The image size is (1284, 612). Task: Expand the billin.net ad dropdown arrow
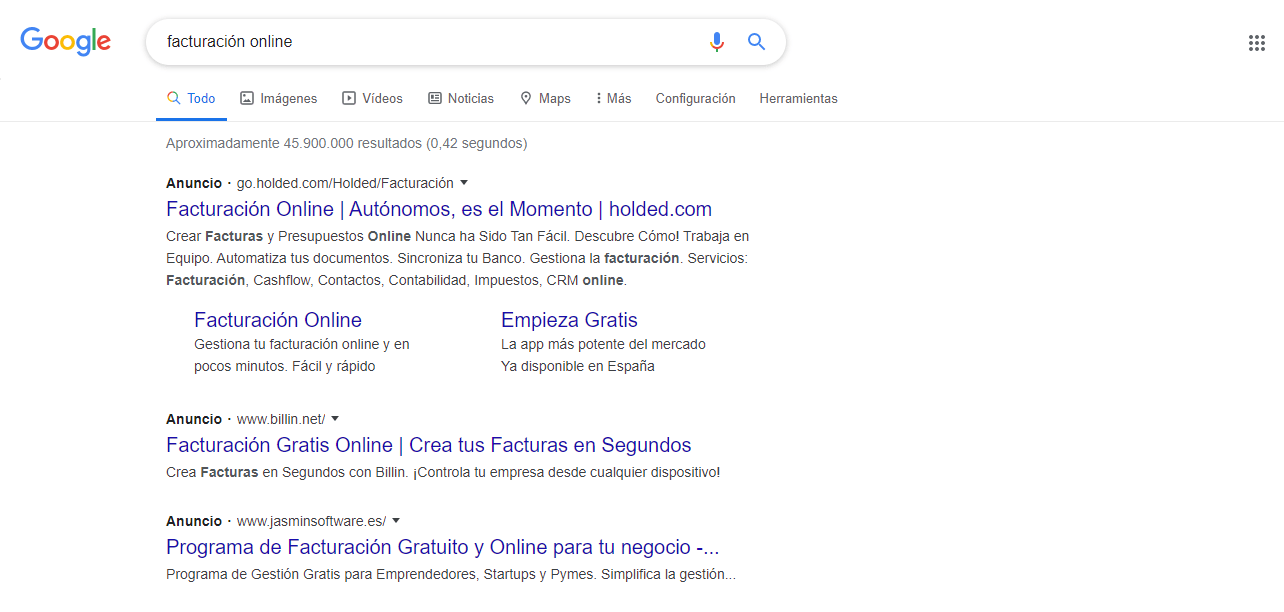(x=334, y=419)
